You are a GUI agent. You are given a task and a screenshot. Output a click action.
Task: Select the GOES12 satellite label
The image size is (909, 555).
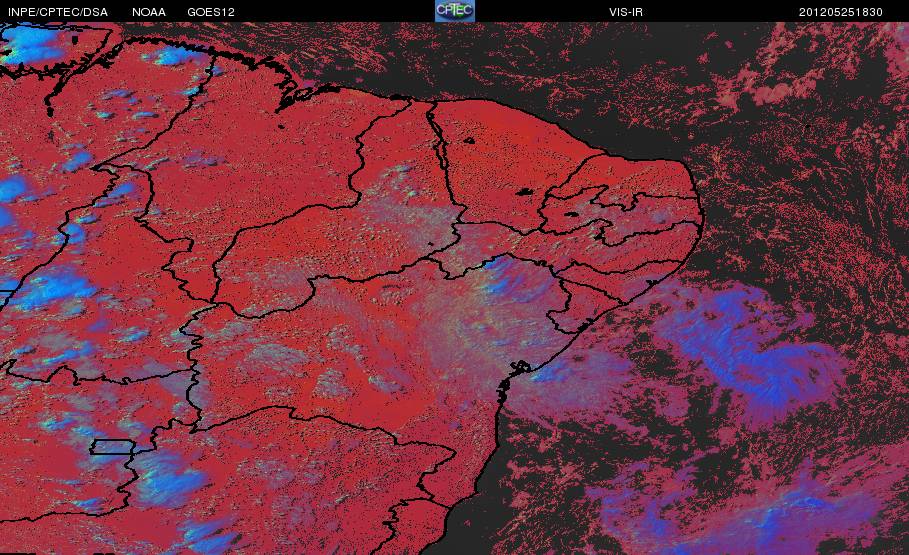pos(211,12)
